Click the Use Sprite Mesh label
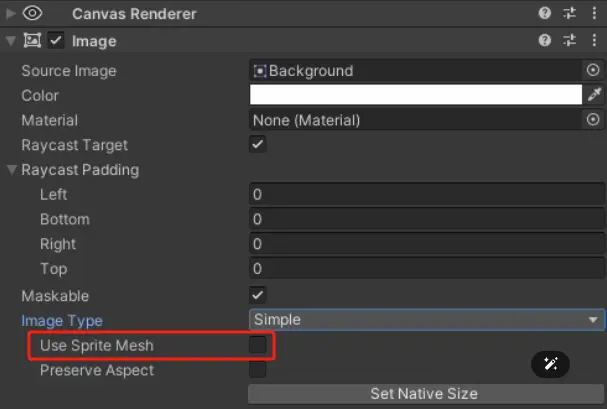The image size is (607, 409). 97,346
